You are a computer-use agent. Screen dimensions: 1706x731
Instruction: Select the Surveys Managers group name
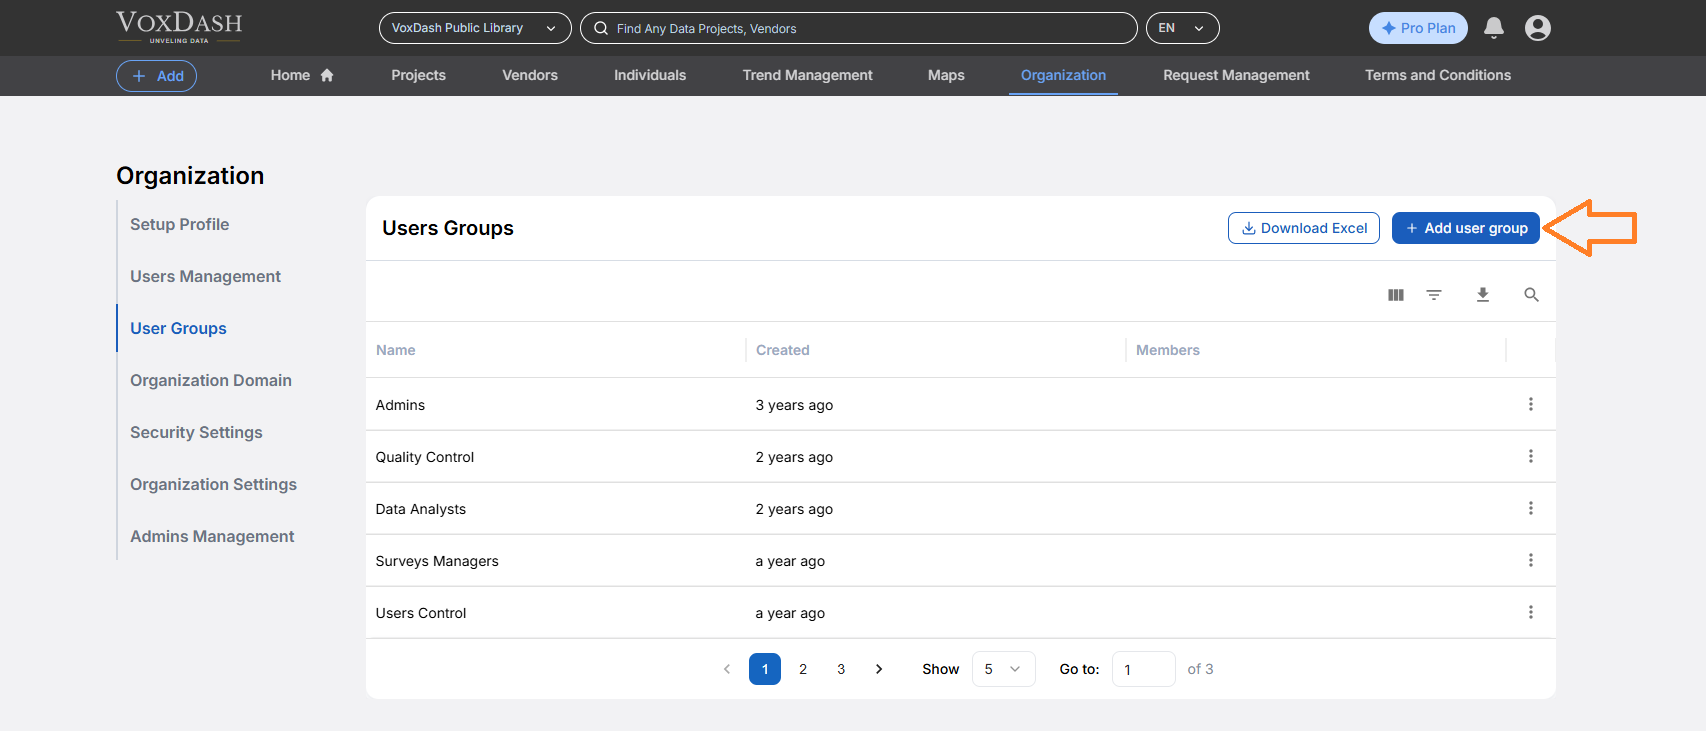click(x=437, y=561)
